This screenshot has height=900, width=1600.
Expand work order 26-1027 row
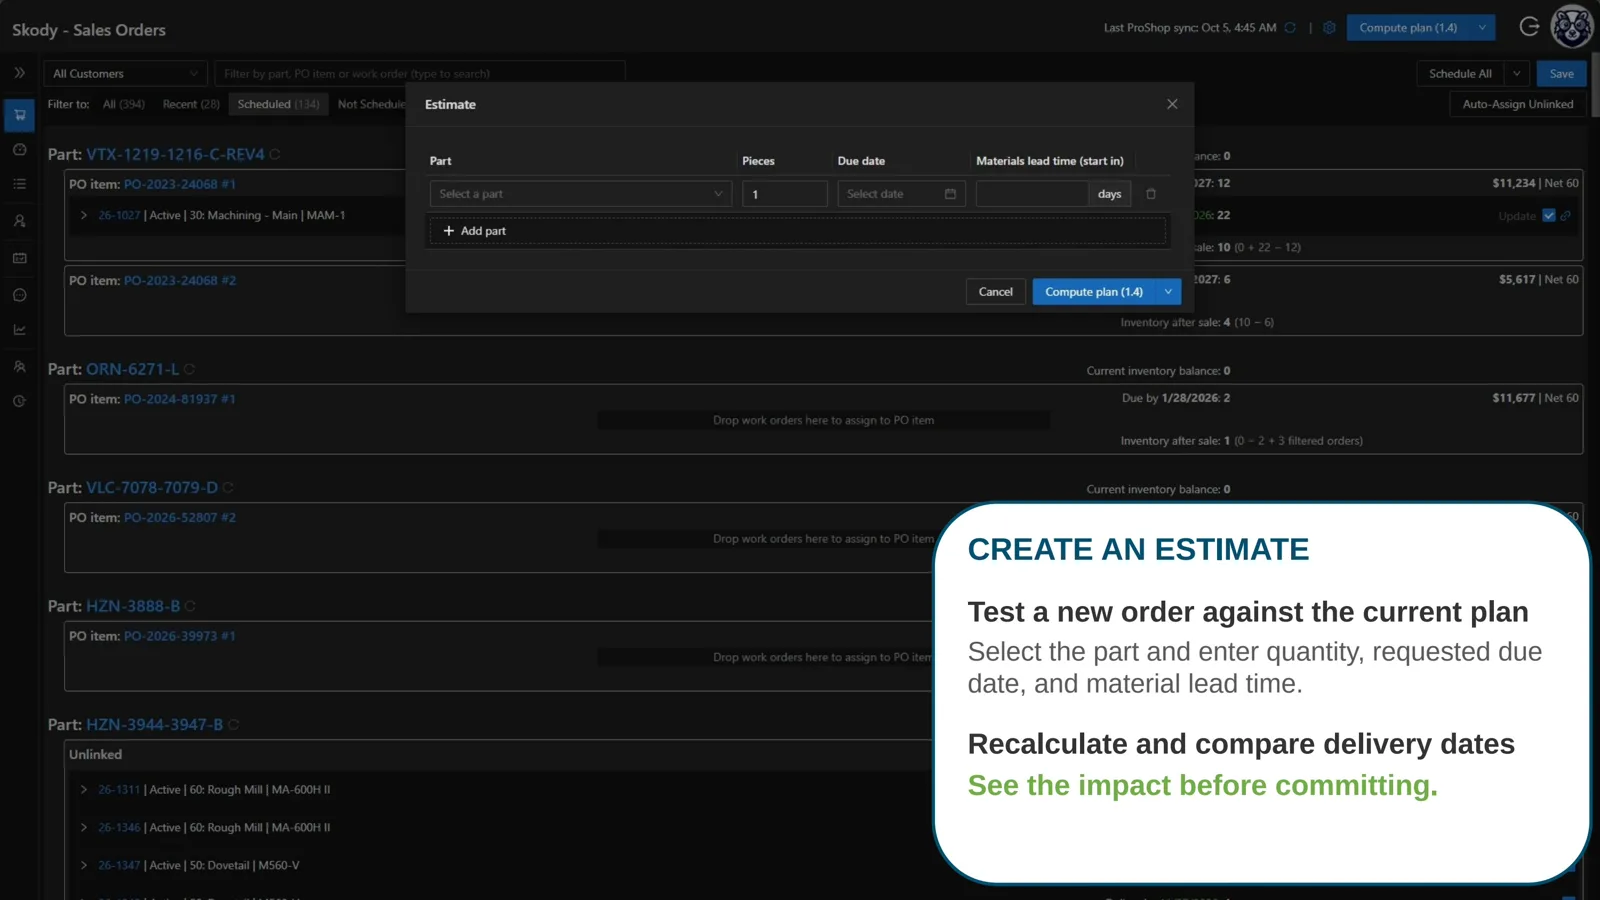(84, 215)
